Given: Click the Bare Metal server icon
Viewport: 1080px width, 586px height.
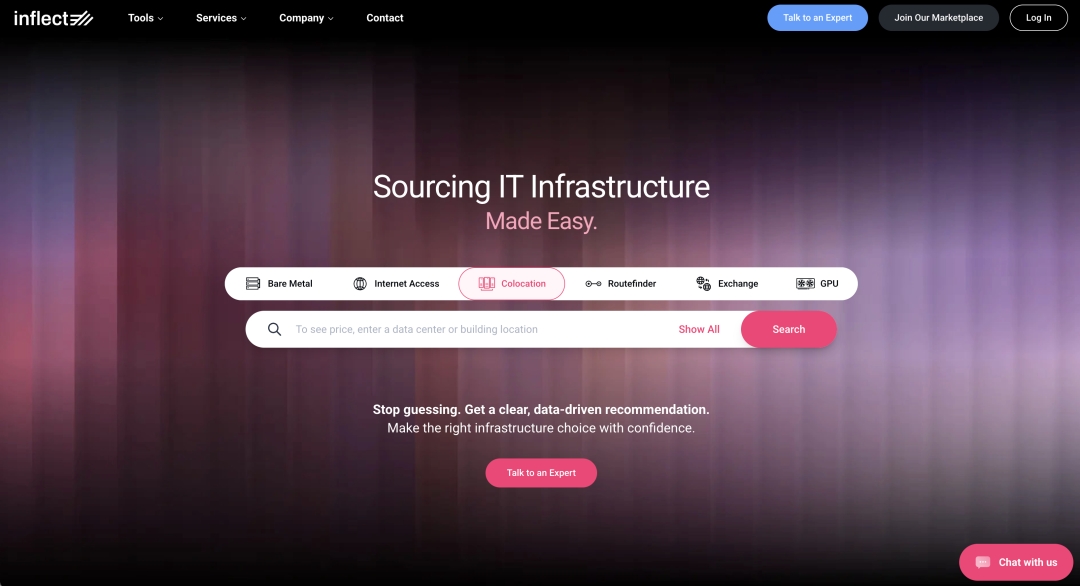Looking at the screenshot, I should coord(253,284).
